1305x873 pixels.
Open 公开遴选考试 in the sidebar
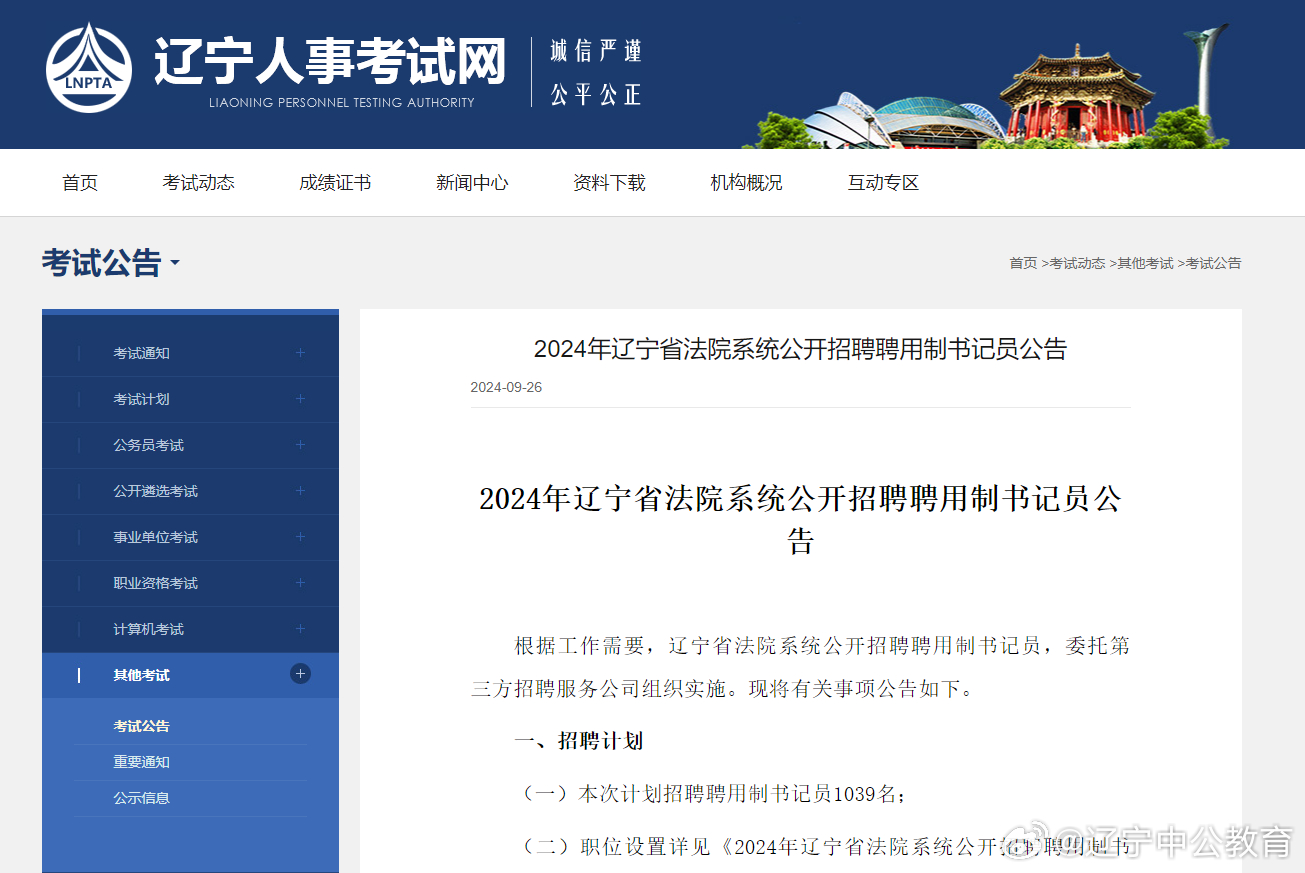coord(155,491)
